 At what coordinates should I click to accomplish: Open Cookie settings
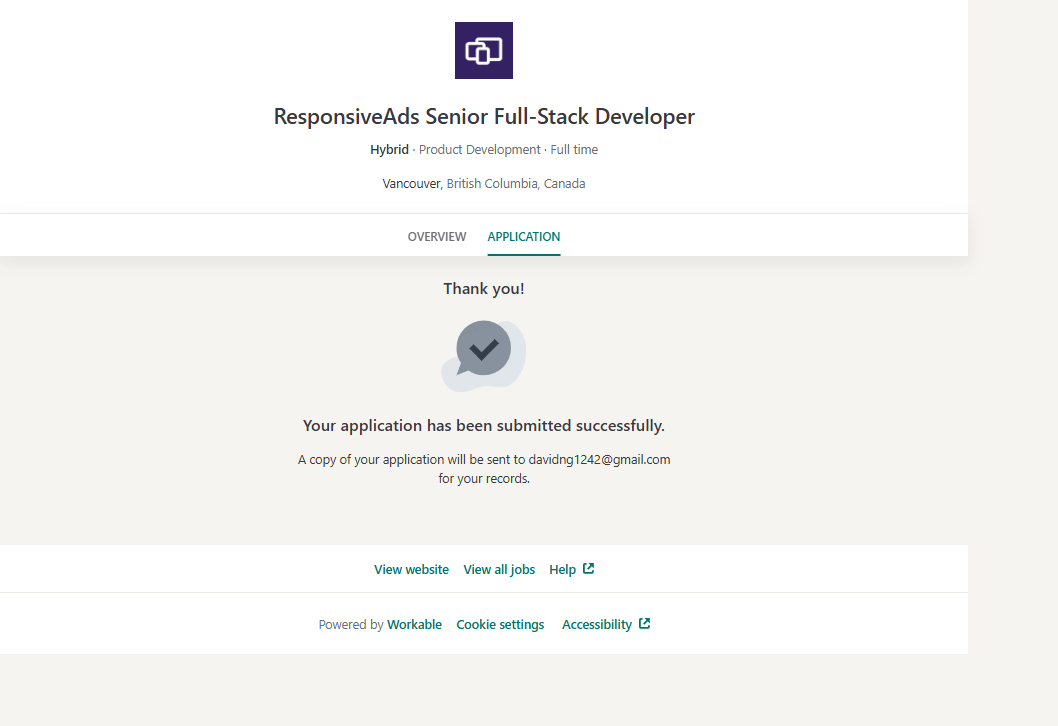click(500, 625)
